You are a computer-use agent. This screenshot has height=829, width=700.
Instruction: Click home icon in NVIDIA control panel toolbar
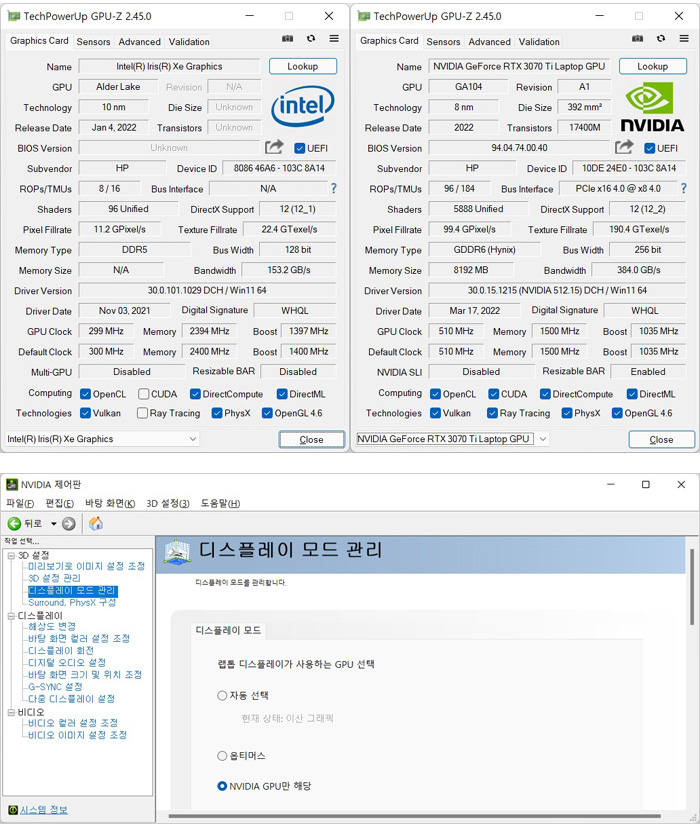pos(96,523)
